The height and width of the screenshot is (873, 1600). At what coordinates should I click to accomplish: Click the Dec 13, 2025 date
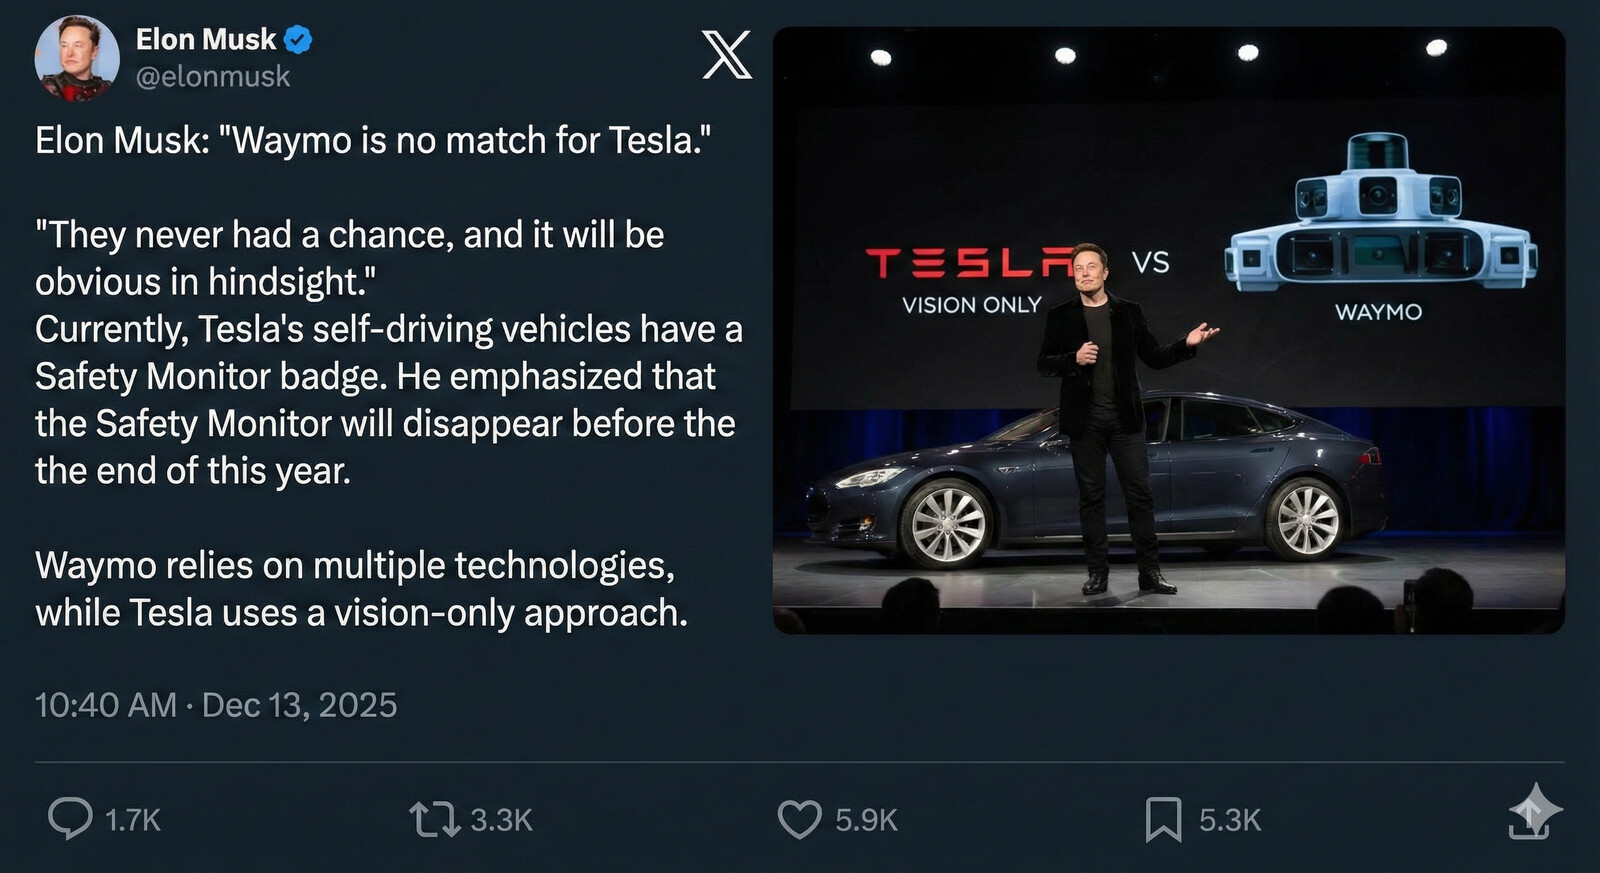click(299, 705)
